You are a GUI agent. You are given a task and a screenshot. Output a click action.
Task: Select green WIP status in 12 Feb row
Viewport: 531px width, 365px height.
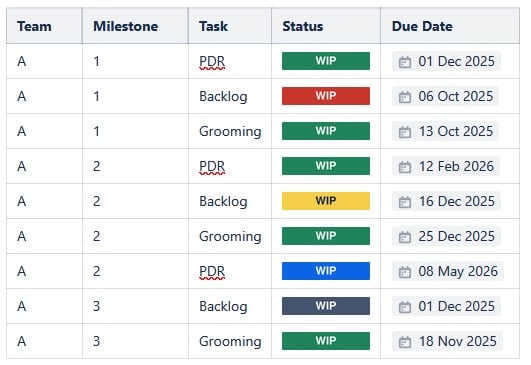pos(326,166)
